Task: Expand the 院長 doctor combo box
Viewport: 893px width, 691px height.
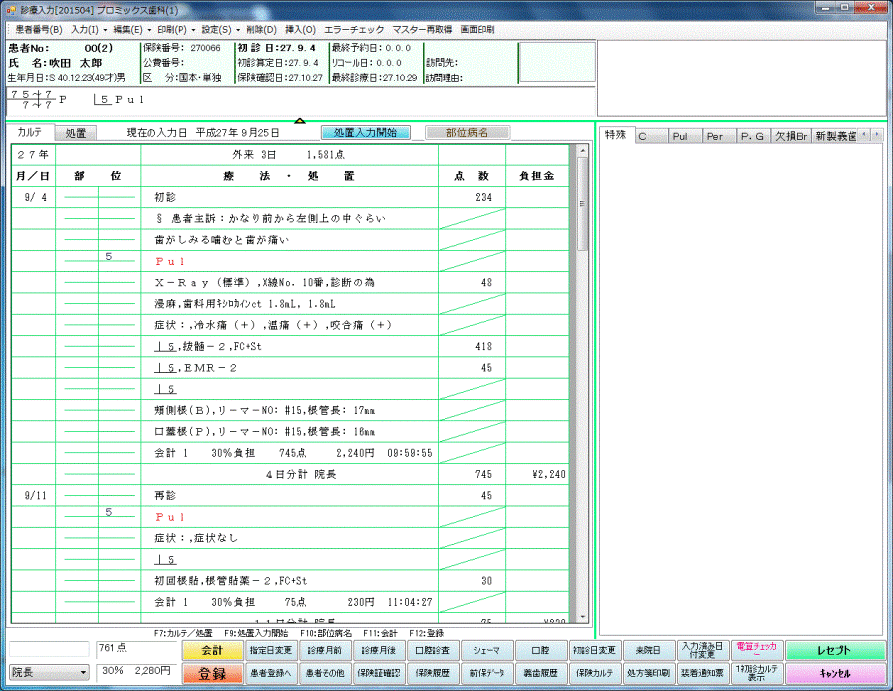Action: [x=84, y=672]
